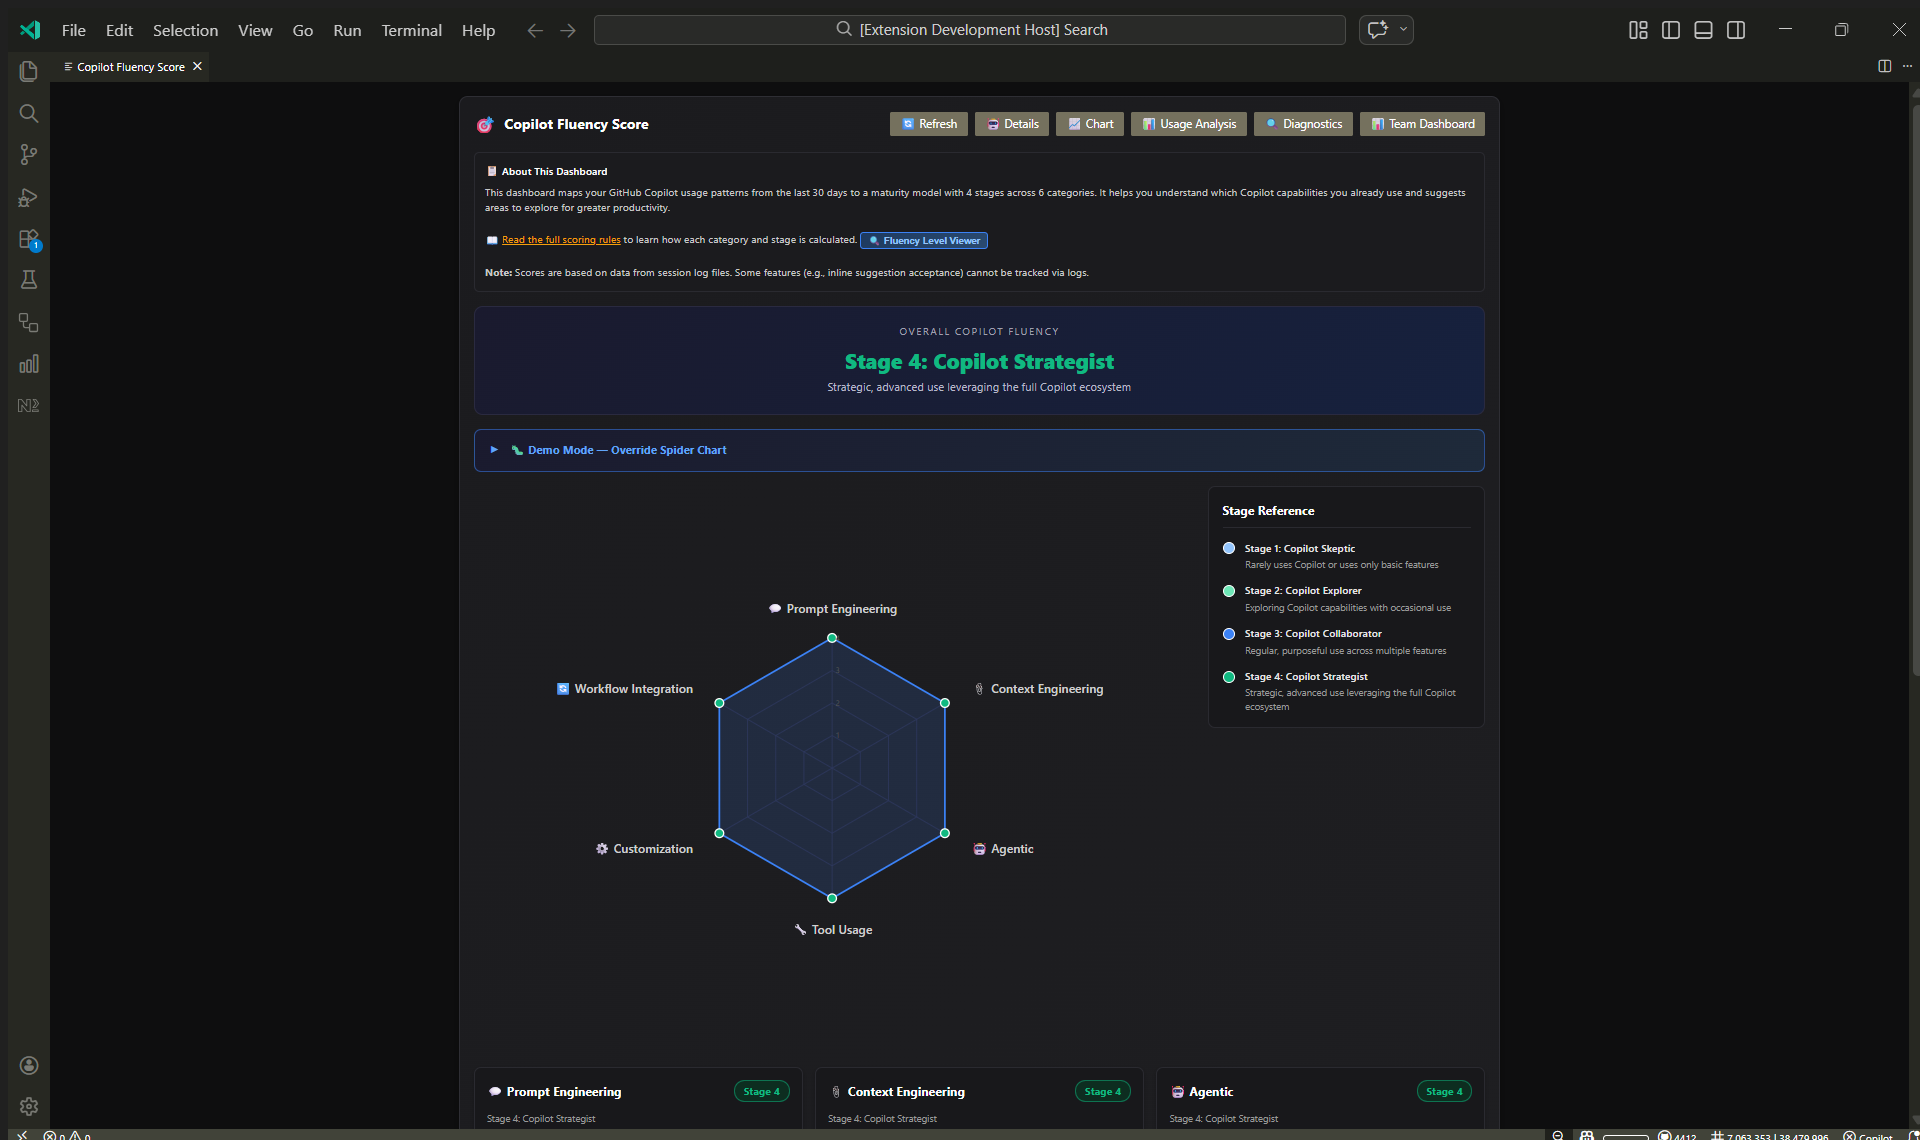Image resolution: width=1920 pixels, height=1140 pixels.
Task: Open the Copilot chat dropdown arrow
Action: point(1403,30)
